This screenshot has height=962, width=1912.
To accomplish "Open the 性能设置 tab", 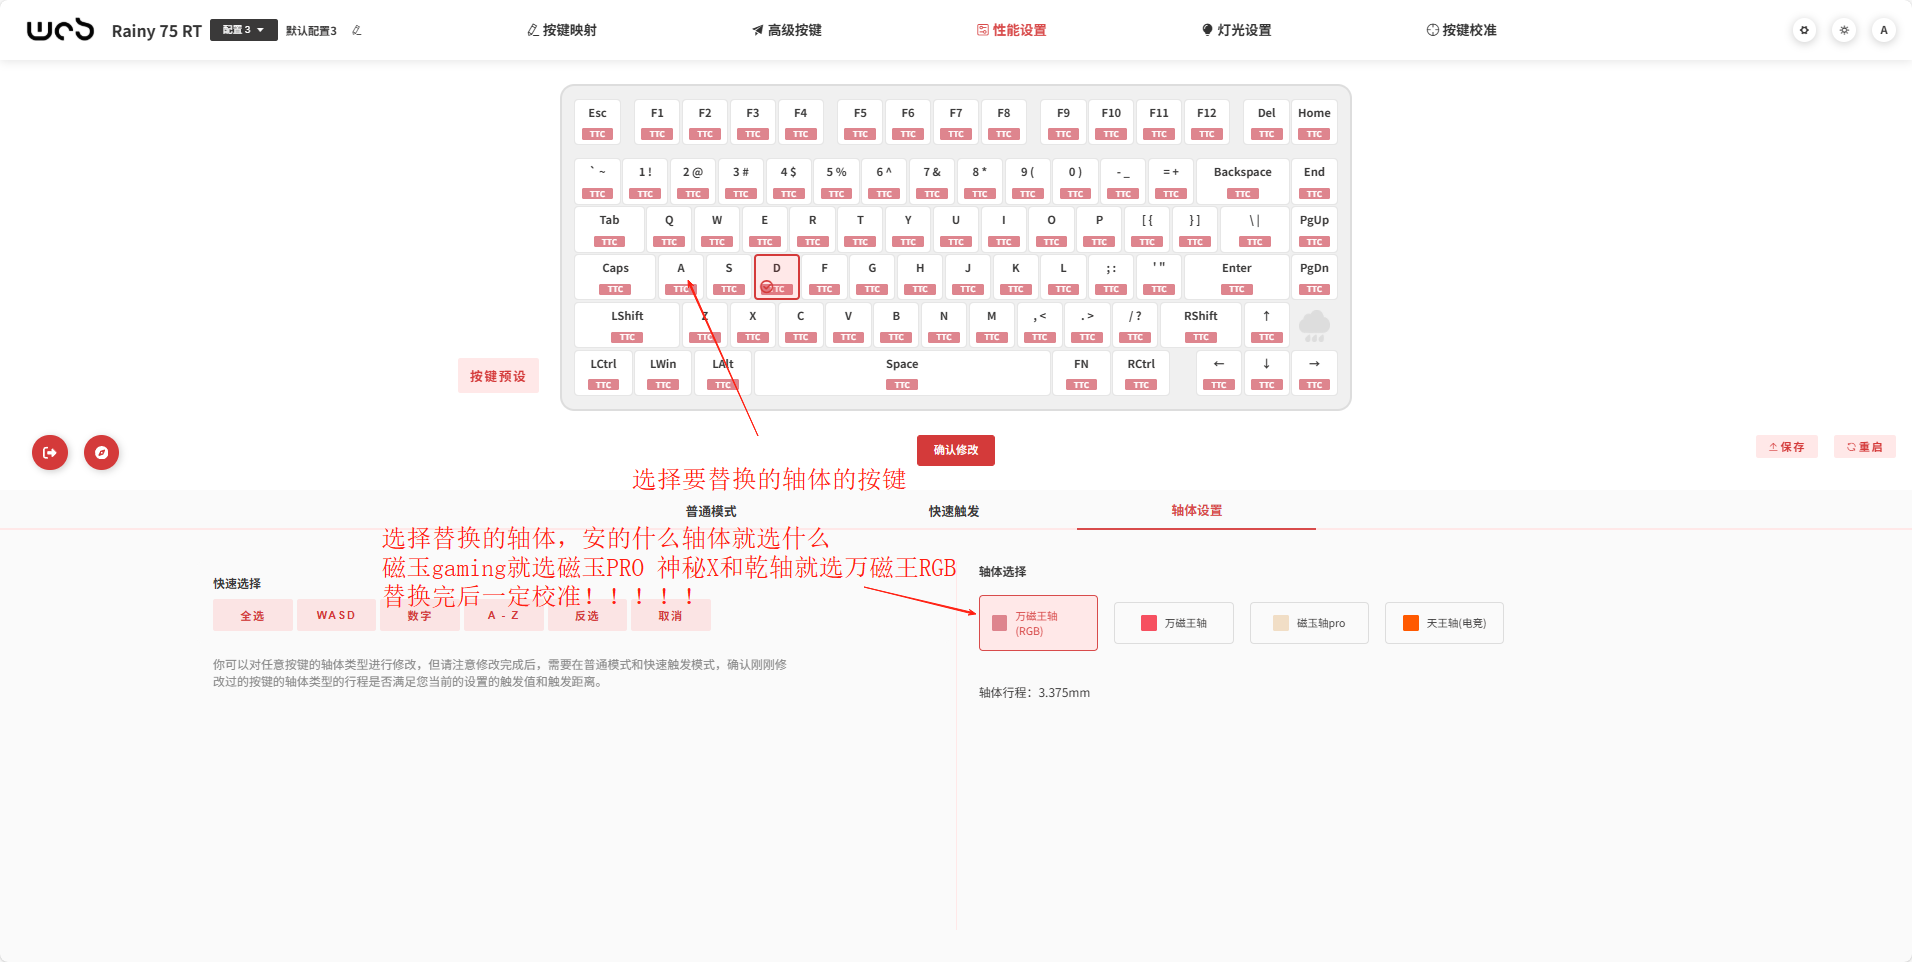I will (1012, 30).
